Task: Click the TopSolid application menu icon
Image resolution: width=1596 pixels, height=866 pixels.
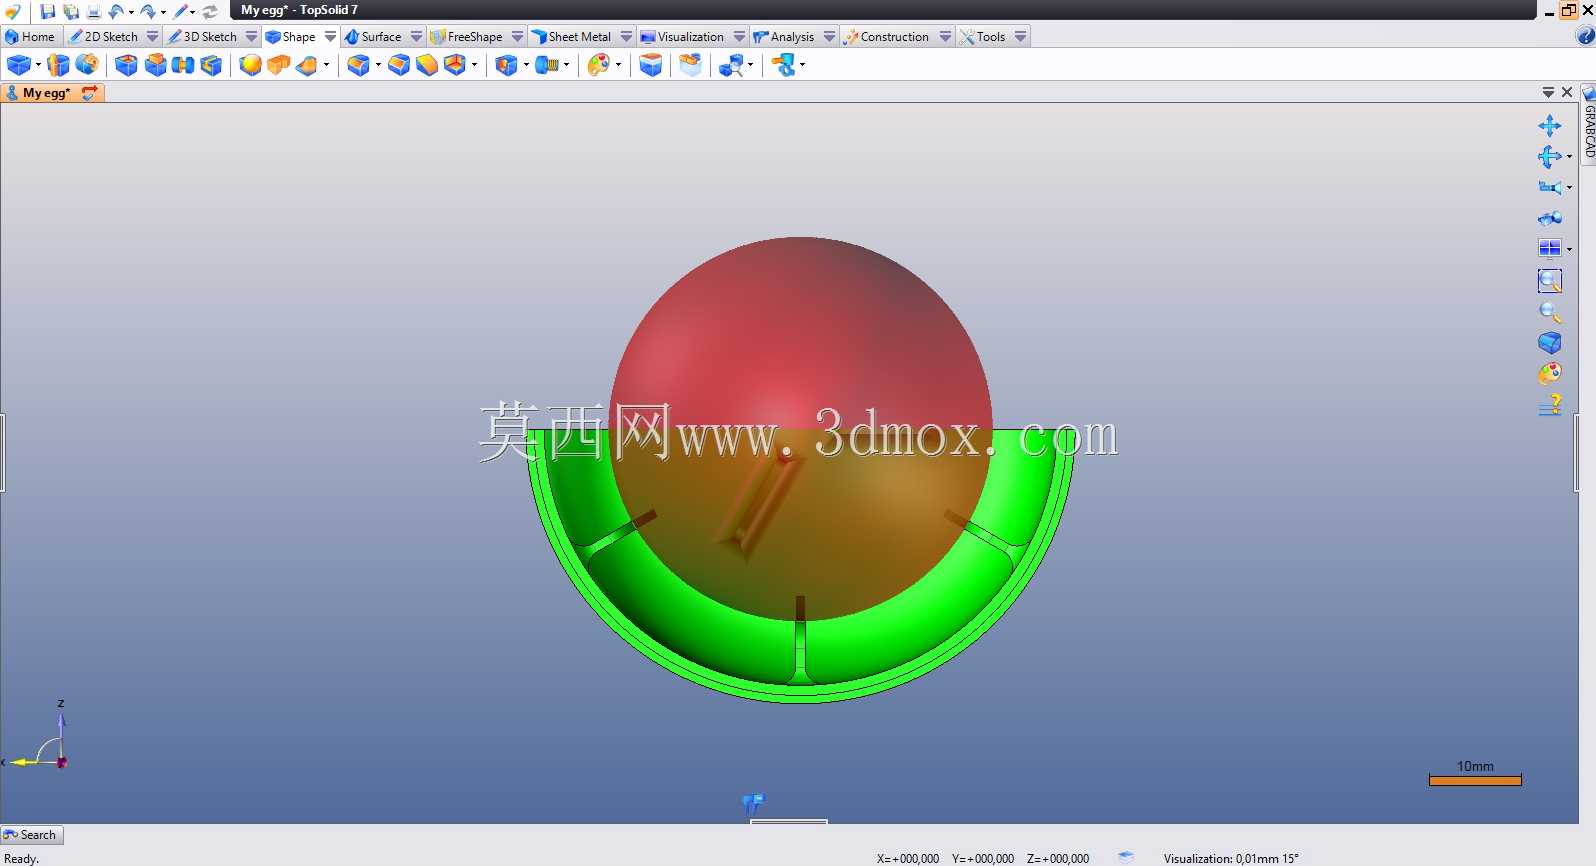Action: [12, 12]
